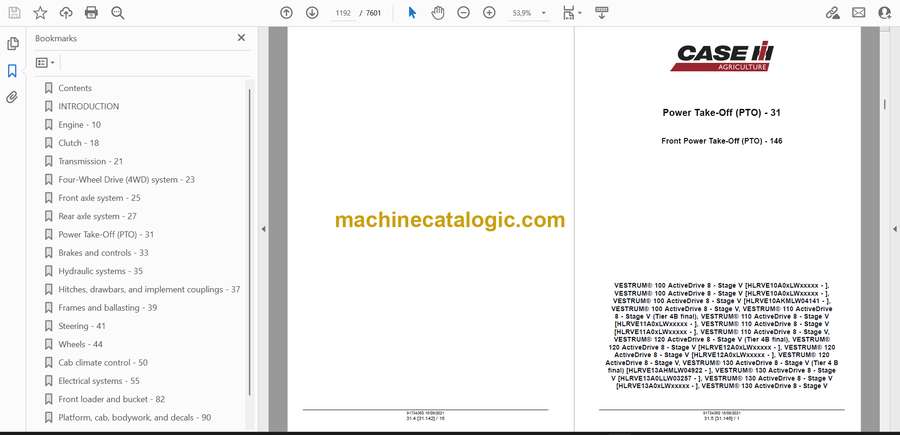Image resolution: width=900 pixels, height=435 pixels.
Task: Open the fit page options dropdown
Action: (572, 13)
